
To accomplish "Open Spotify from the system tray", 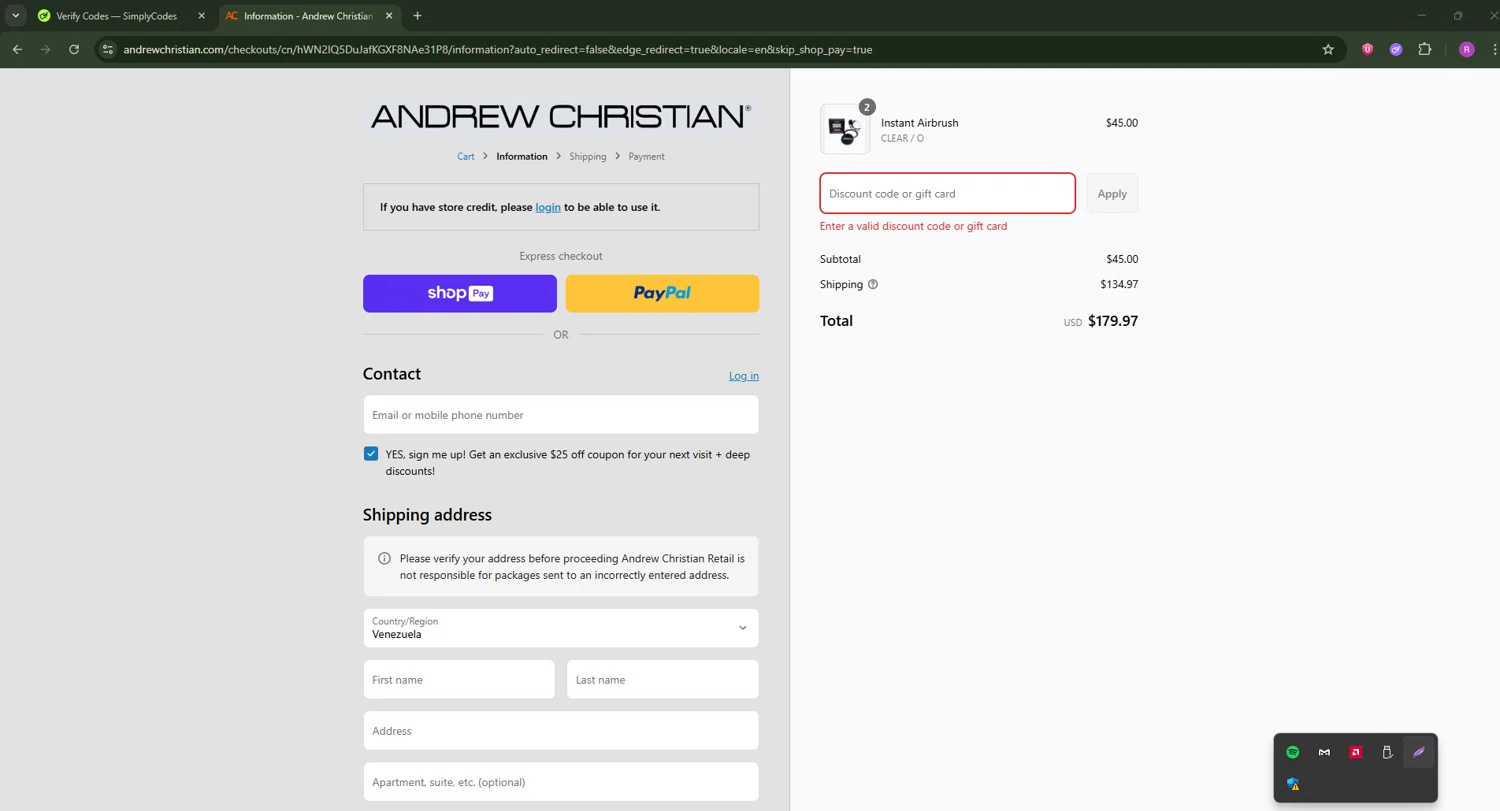I will [1293, 752].
